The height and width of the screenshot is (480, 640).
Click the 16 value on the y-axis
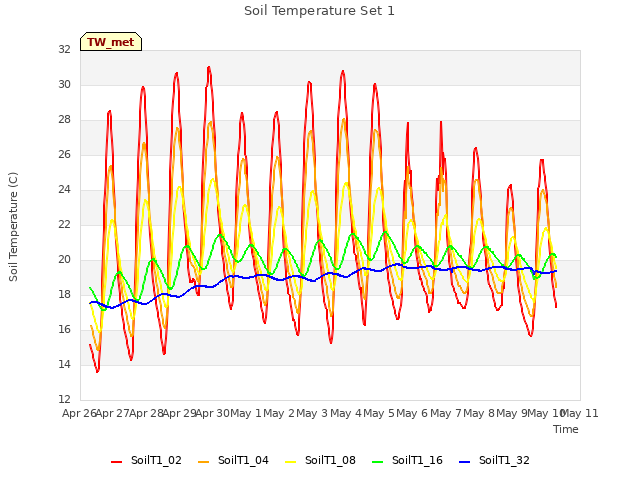point(64,329)
